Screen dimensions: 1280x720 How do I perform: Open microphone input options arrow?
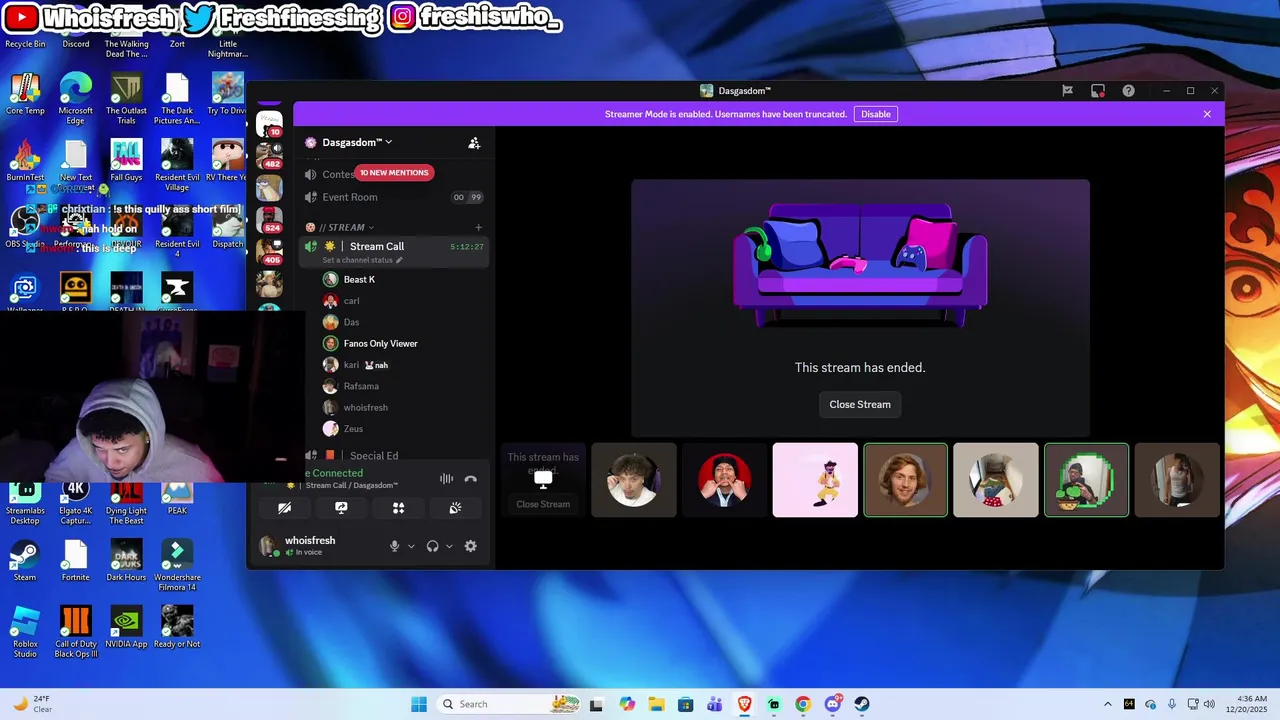pyautogui.click(x=411, y=546)
